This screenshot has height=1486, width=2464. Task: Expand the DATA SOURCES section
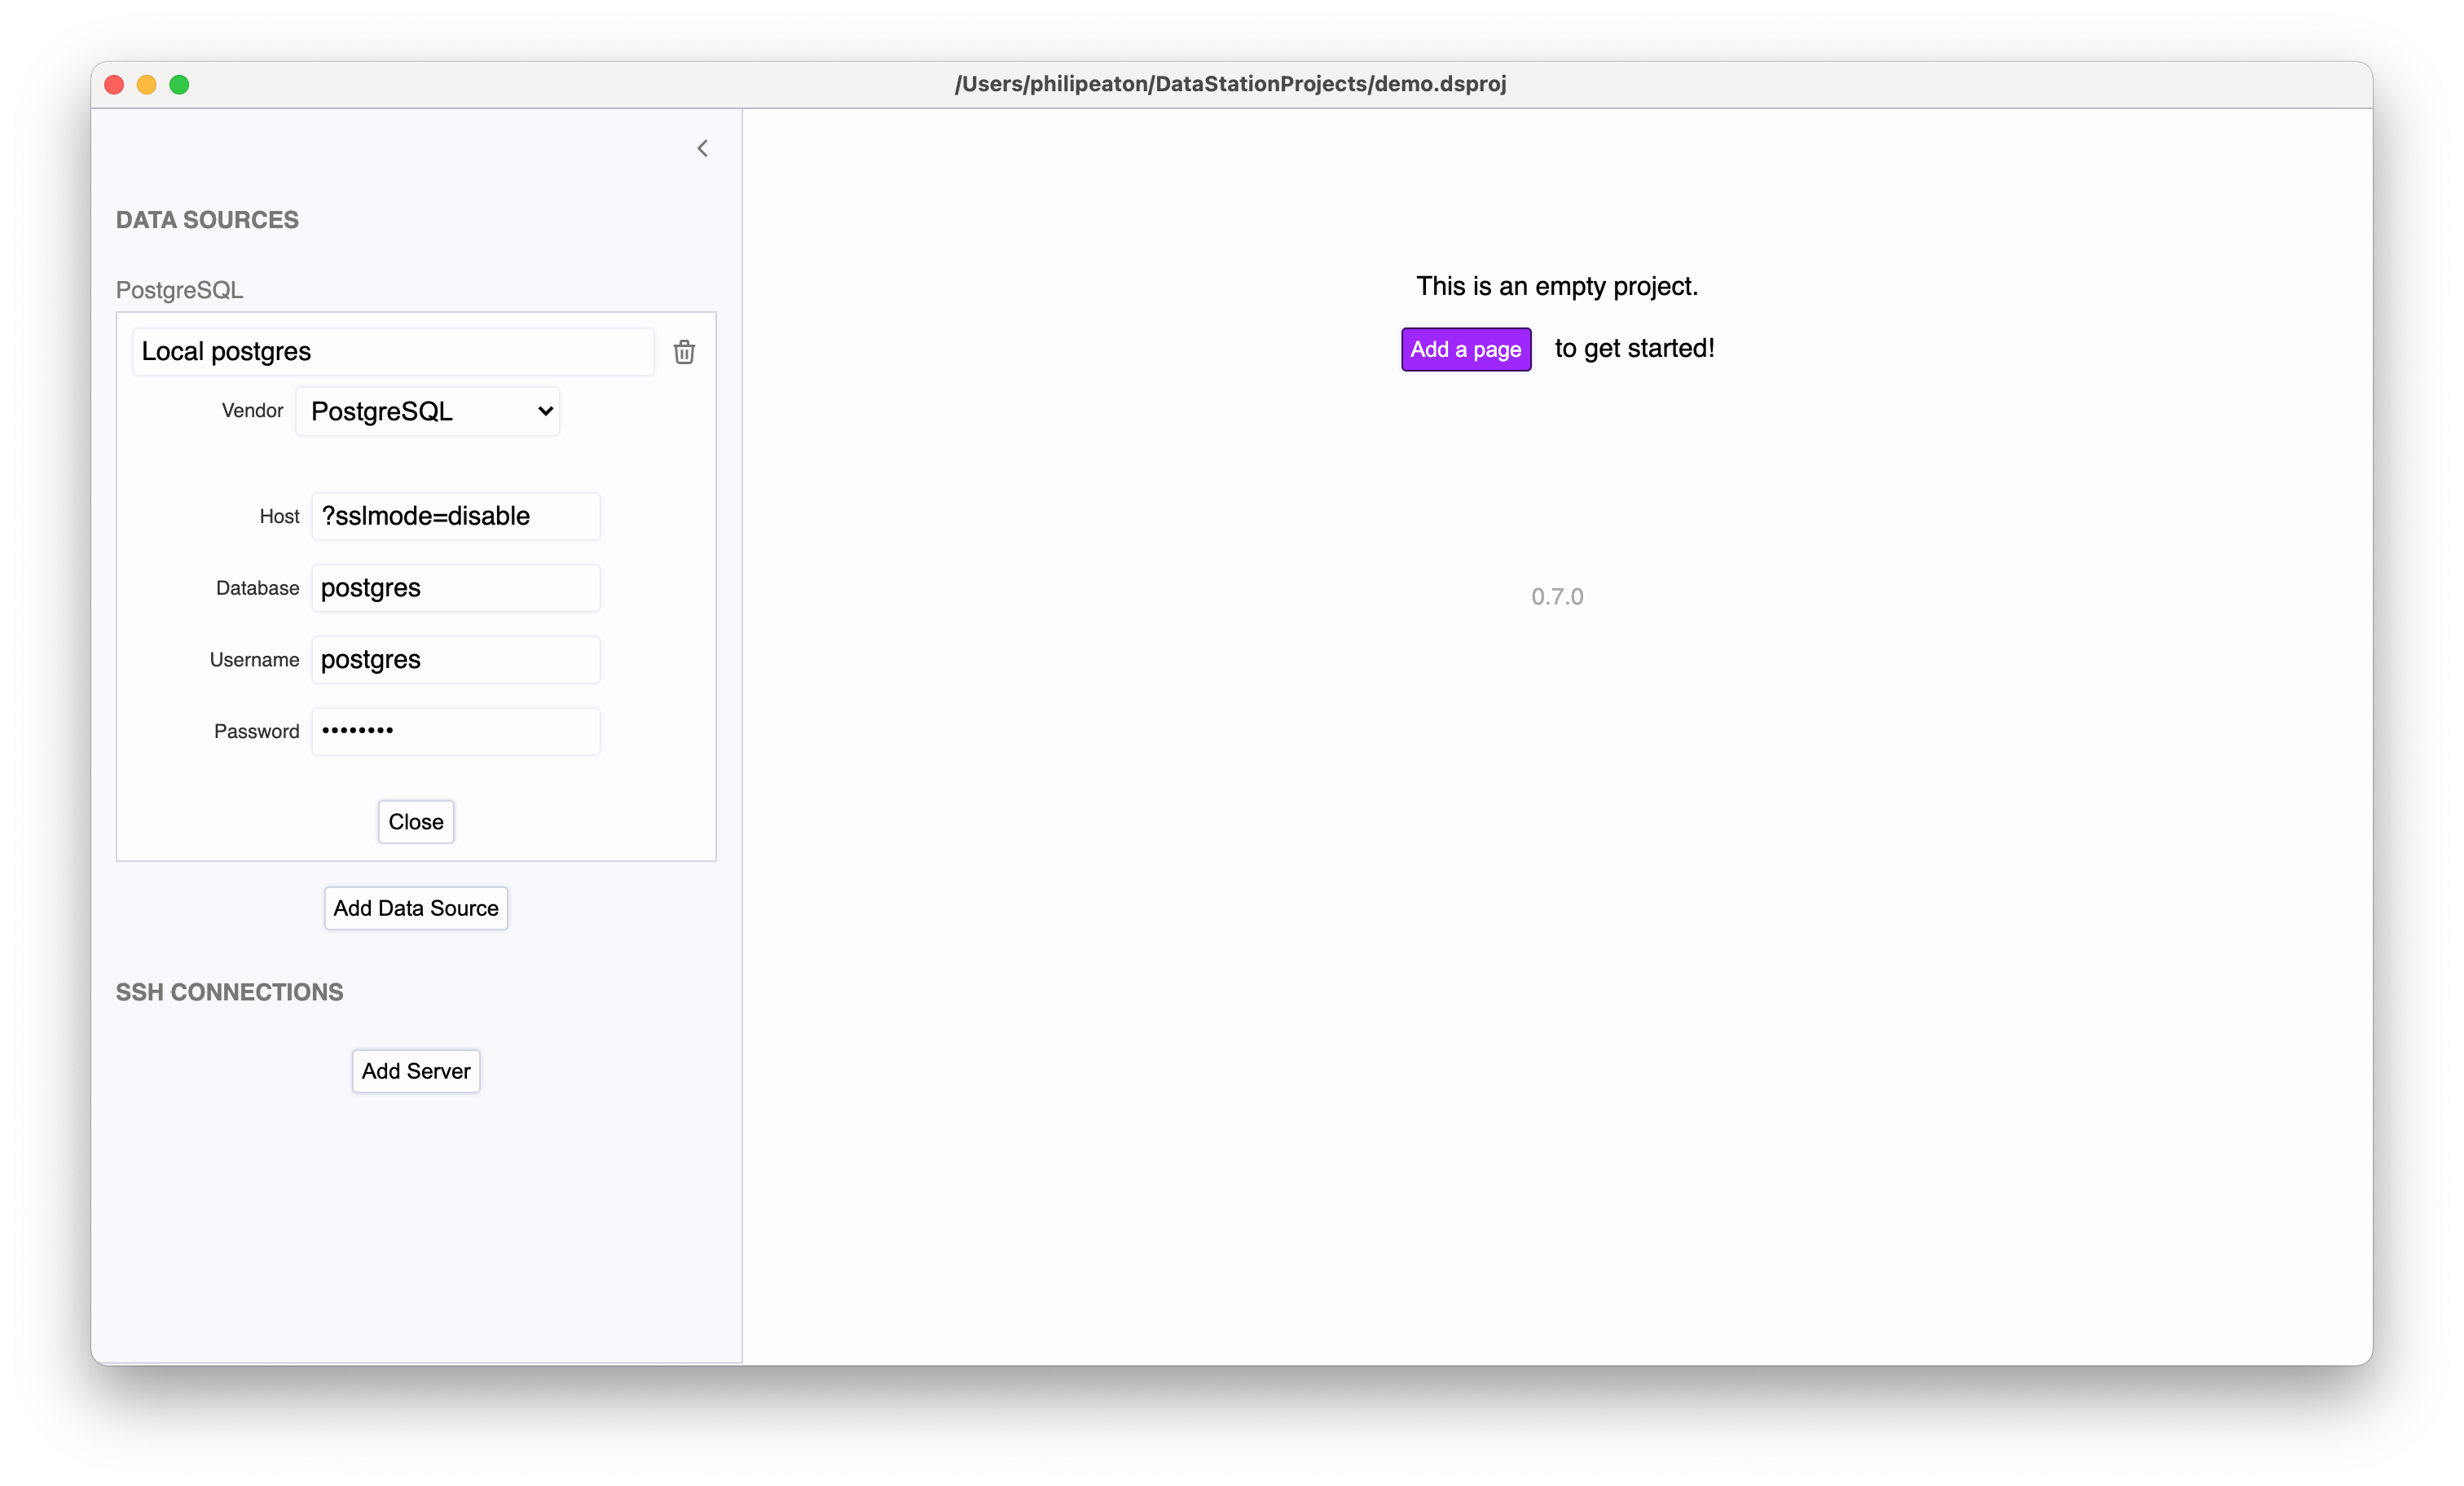click(209, 218)
